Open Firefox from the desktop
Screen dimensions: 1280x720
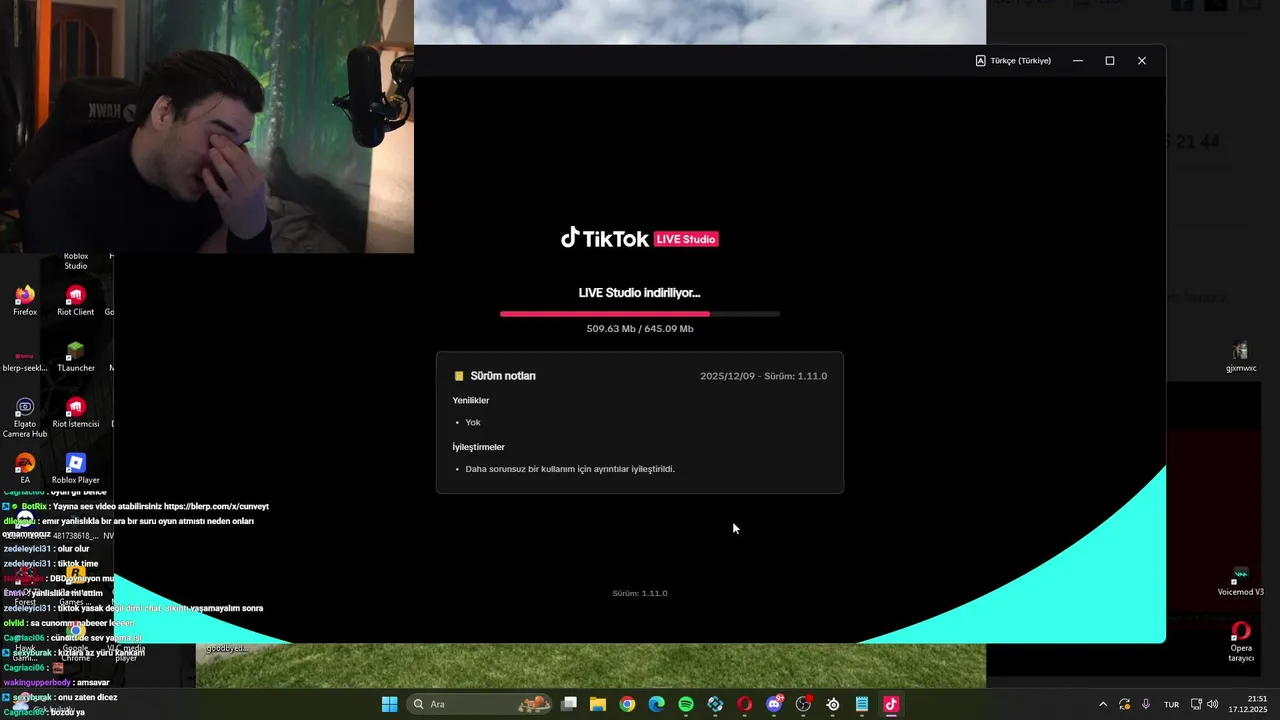click(25, 300)
